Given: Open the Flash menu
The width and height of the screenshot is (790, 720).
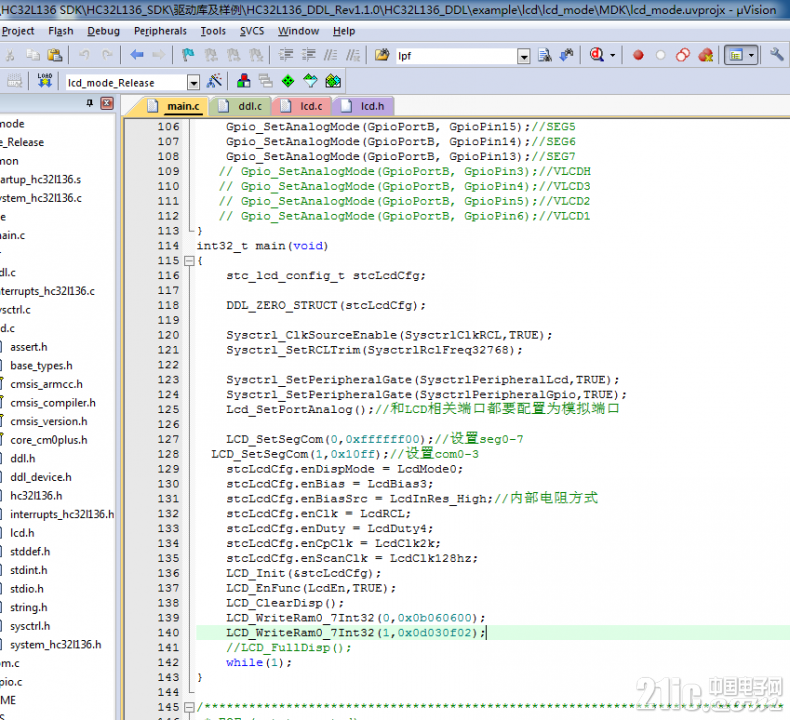Looking at the screenshot, I should pyautogui.click(x=61, y=31).
